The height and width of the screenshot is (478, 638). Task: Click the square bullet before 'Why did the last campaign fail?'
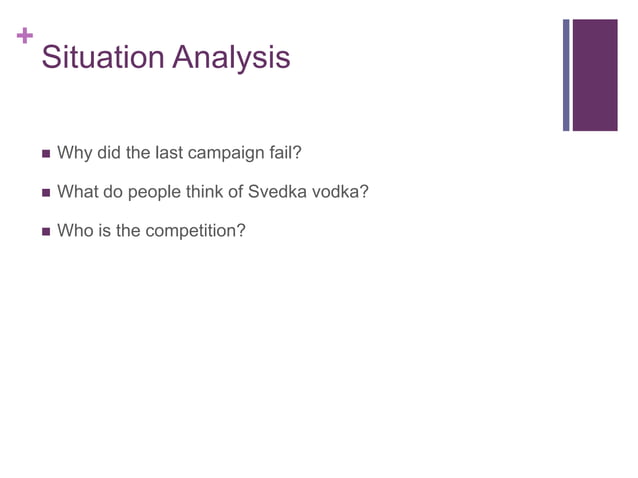44,154
